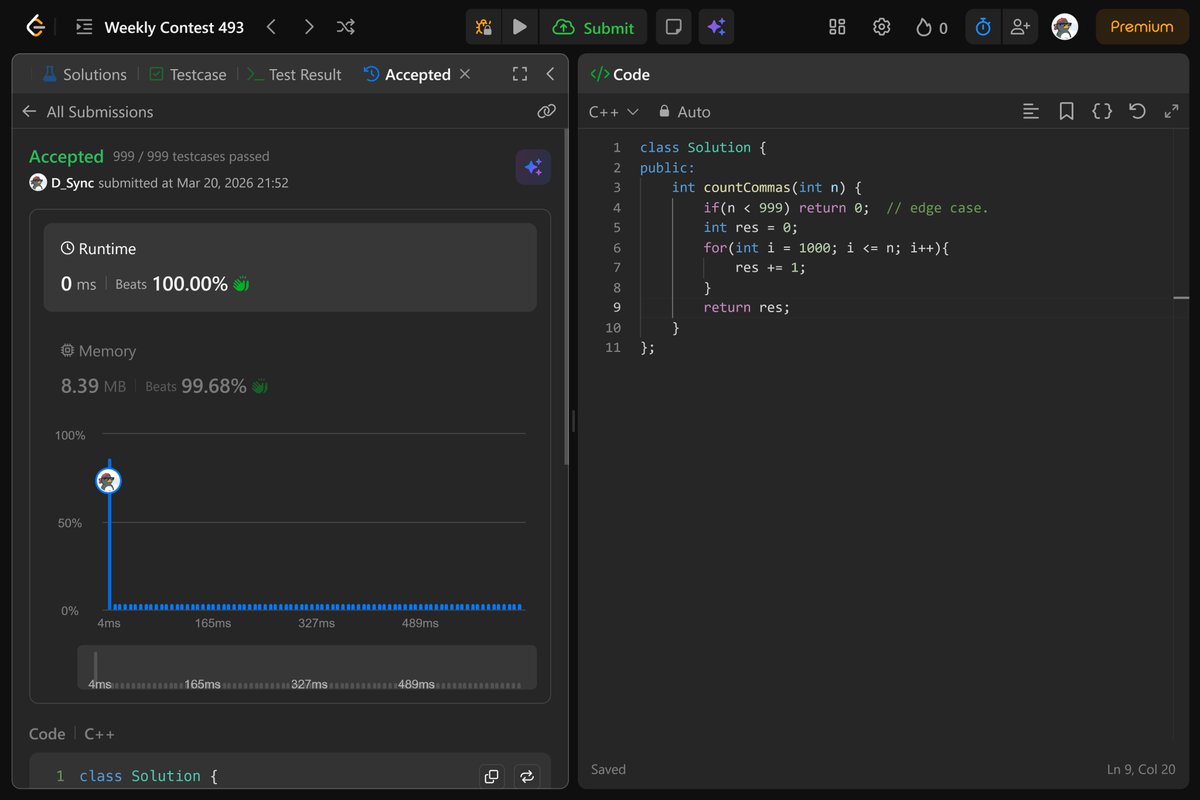Open the AI sparkle assistant in top bar
Screen dimensions: 1200x800
click(716, 27)
